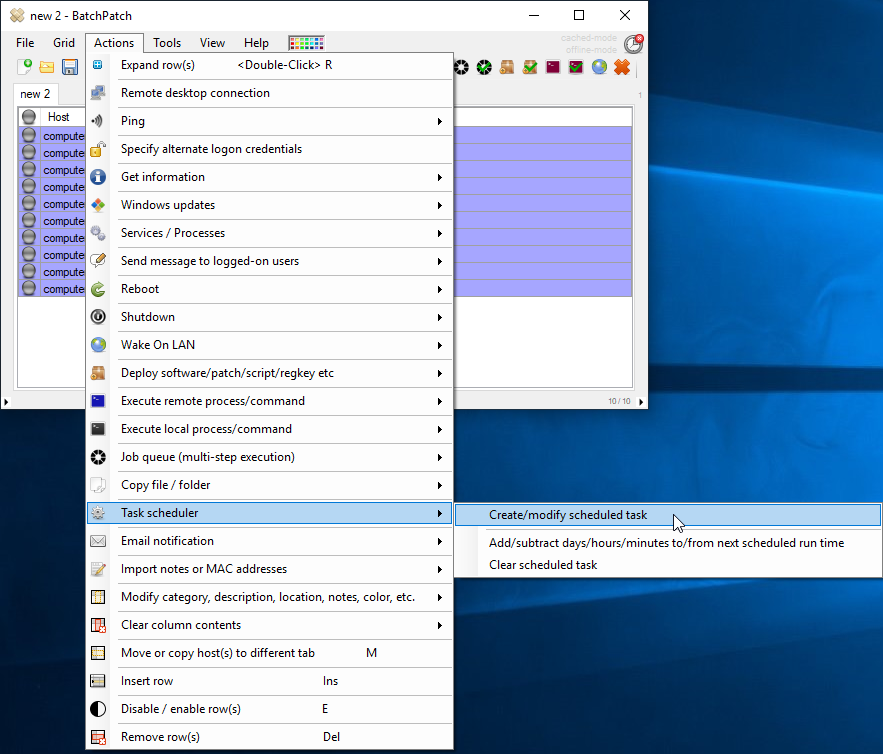Viewport: 883px width, 754px height.
Task: Click the blue info icon for Get information
Action: click(98, 177)
